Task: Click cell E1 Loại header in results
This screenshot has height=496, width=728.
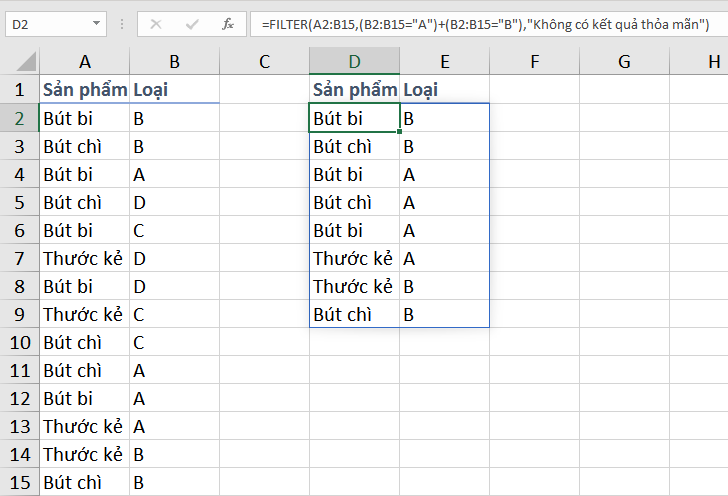Action: click(x=444, y=90)
